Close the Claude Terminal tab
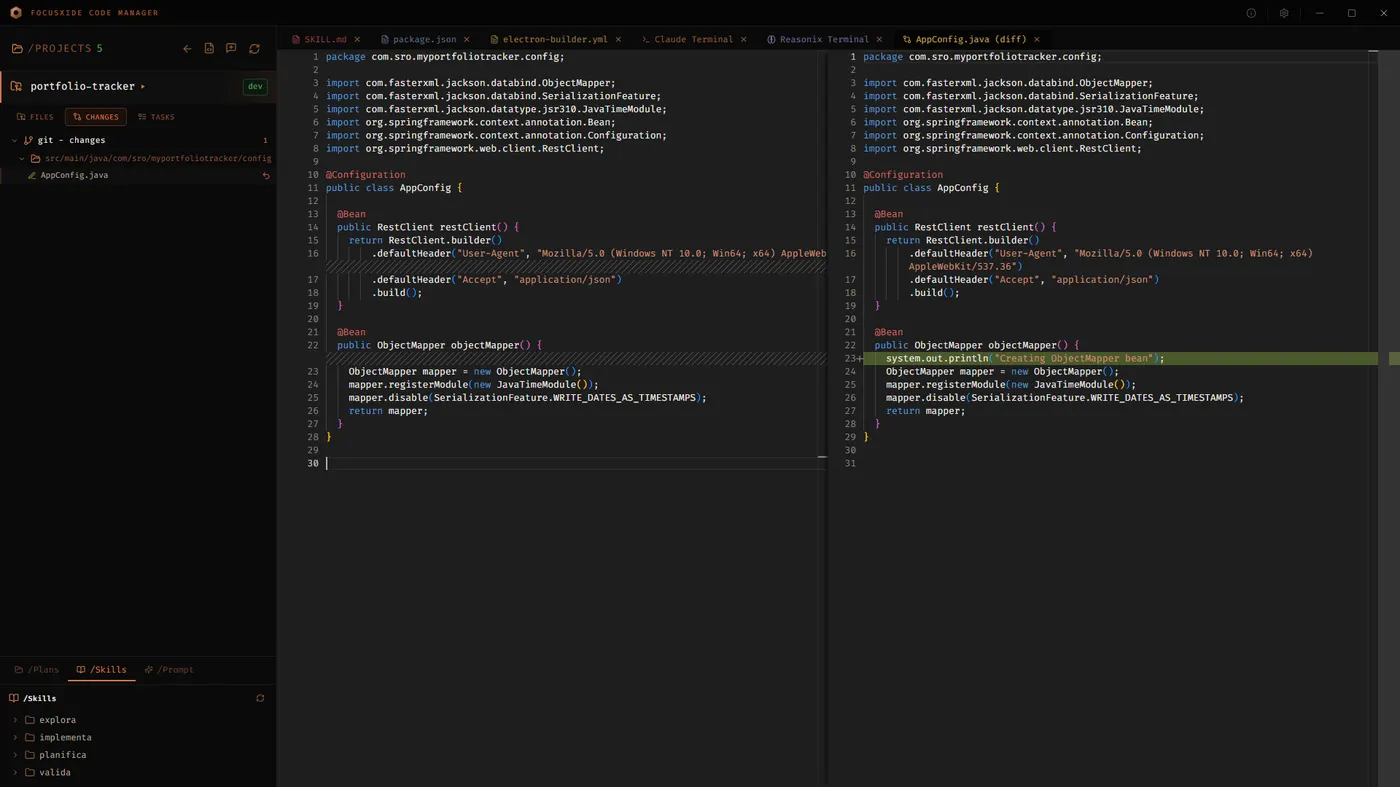This screenshot has height=787, width=1400. 743,39
